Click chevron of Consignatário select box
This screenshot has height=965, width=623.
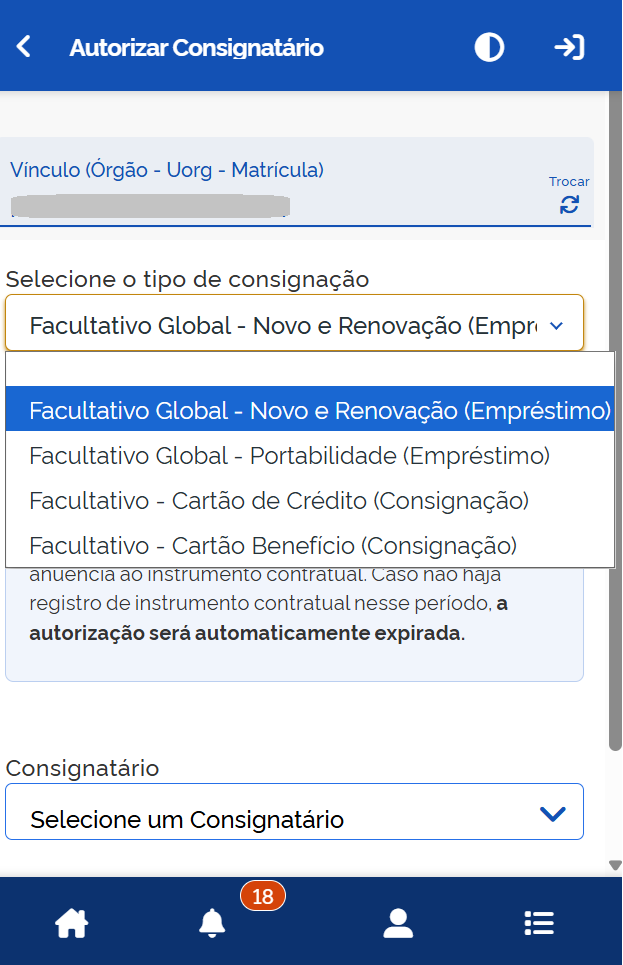click(x=552, y=814)
